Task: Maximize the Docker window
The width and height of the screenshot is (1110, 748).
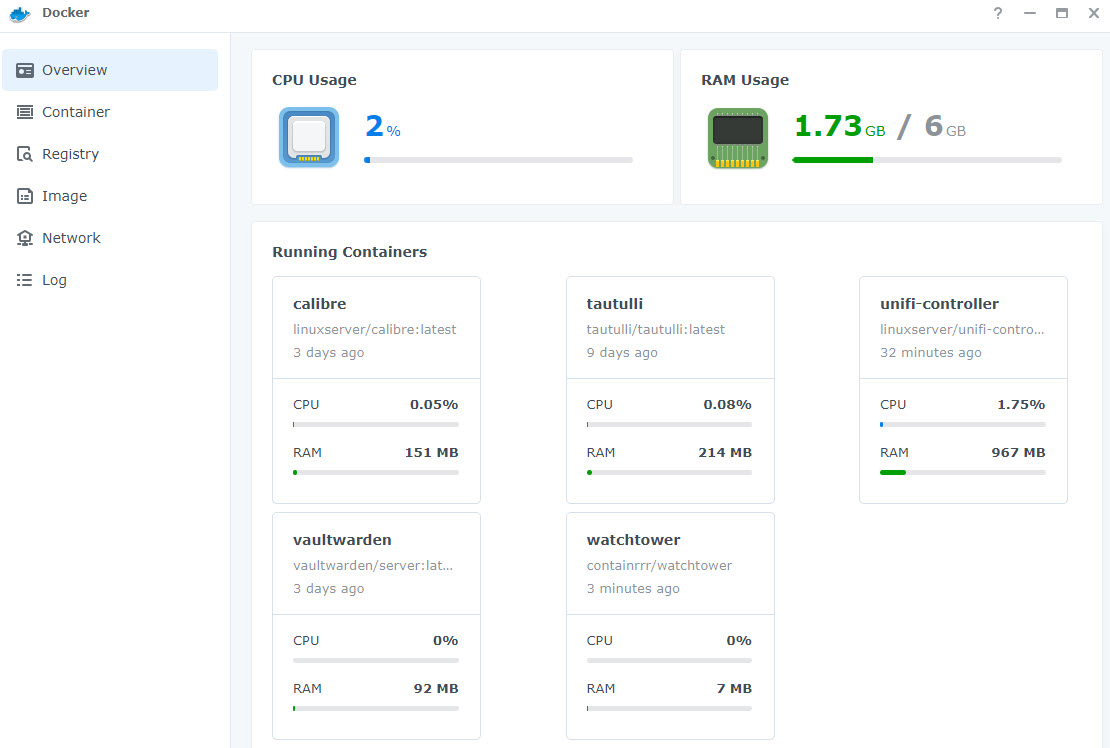Action: [x=1061, y=13]
